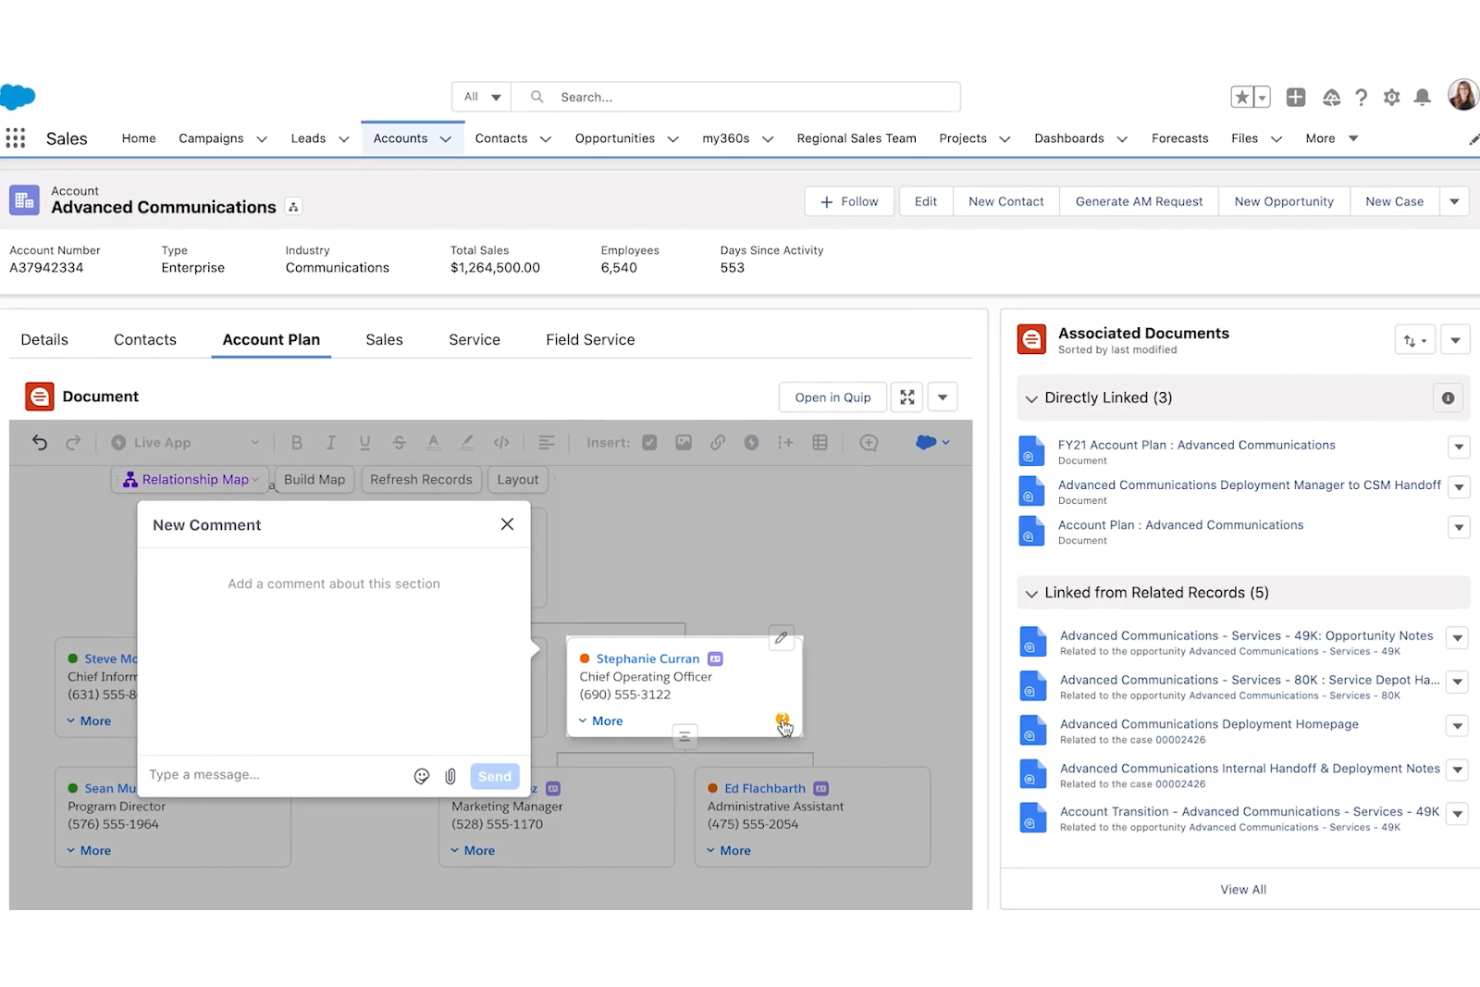1480x987 pixels.
Task: Open the Associated Documents sort menu
Action: pyautogui.click(x=1414, y=340)
